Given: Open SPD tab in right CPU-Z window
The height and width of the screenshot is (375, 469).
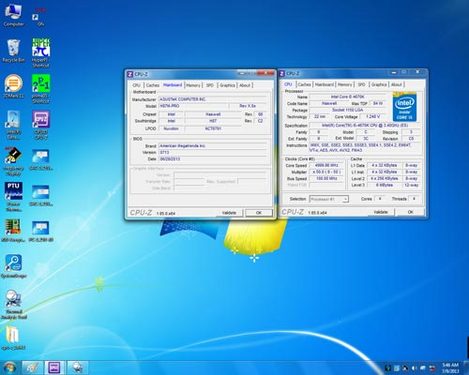Looking at the screenshot, I should [x=361, y=85].
